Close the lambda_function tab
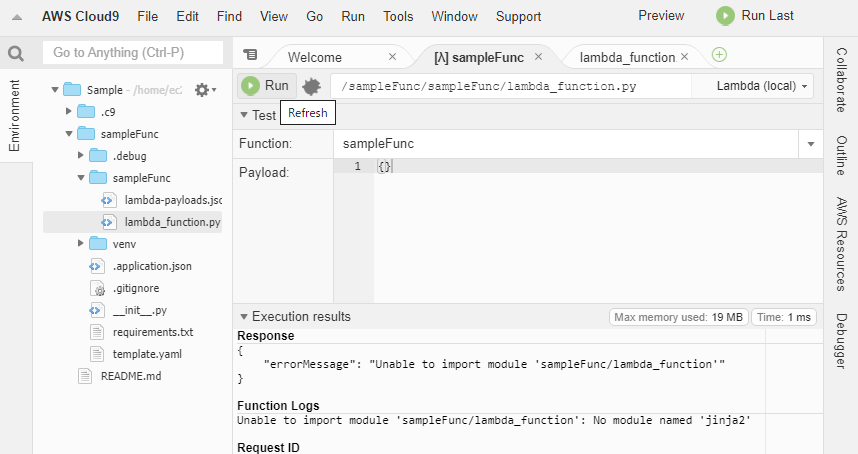This screenshot has width=858, height=454. [x=685, y=56]
